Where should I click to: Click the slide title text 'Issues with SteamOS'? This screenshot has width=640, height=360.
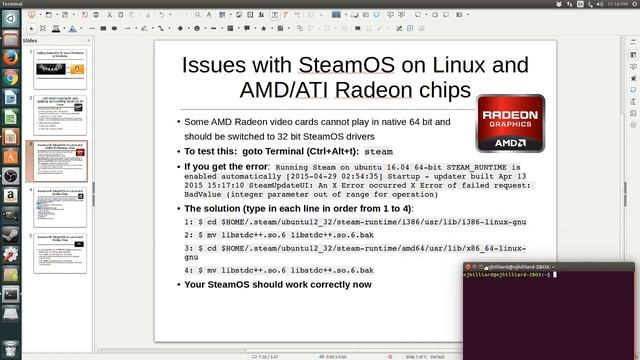coord(288,65)
